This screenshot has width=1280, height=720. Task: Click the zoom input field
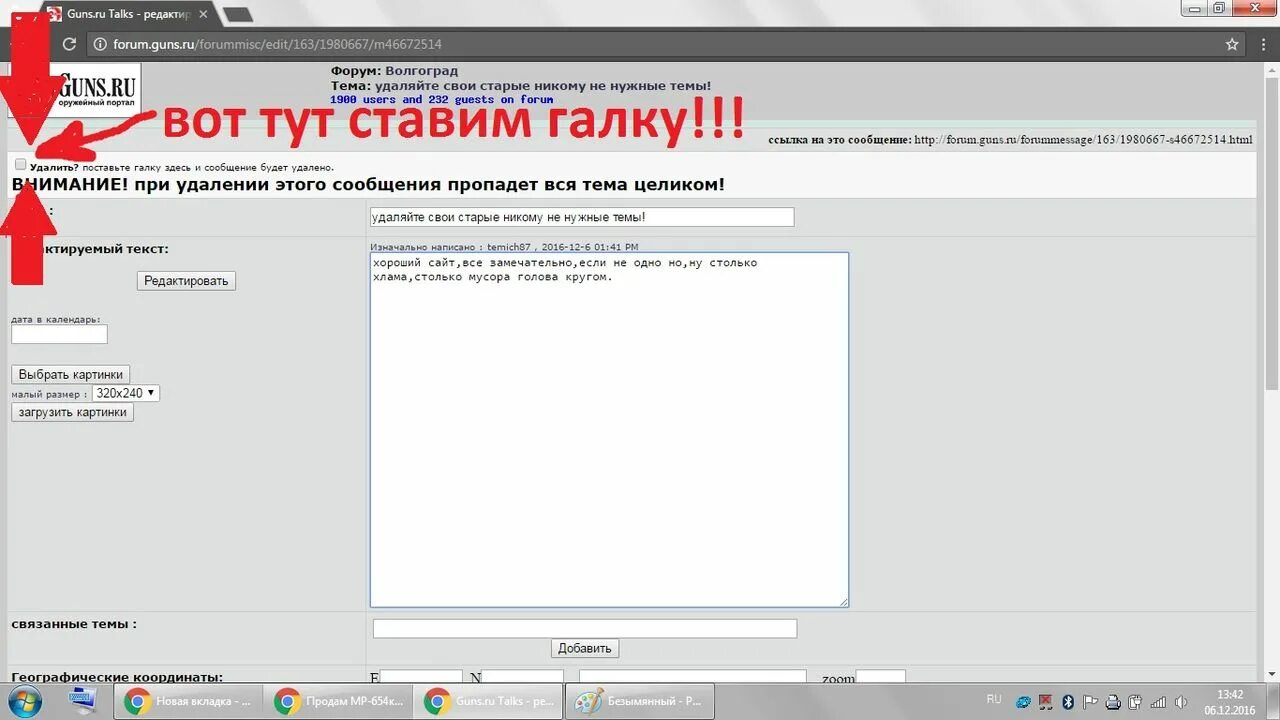[x=881, y=678]
